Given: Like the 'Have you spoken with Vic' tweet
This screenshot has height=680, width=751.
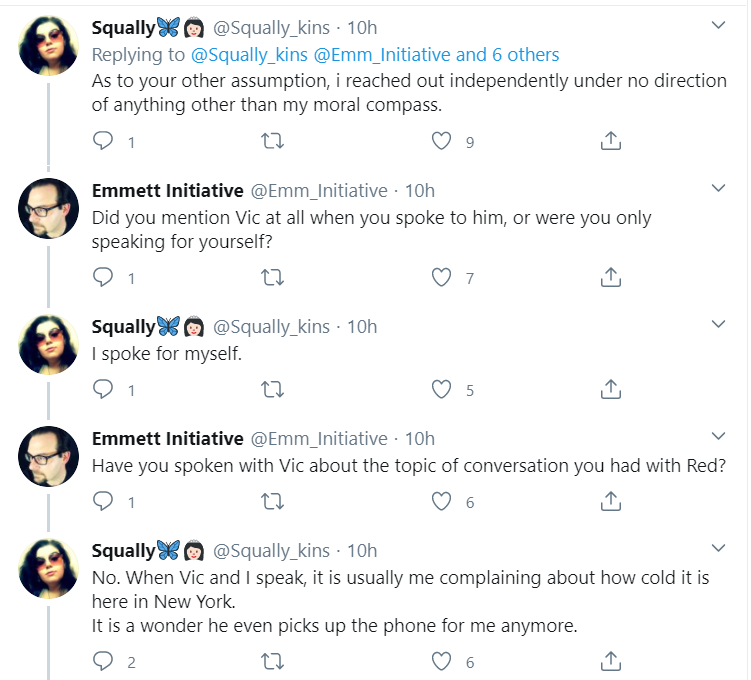Looking at the screenshot, I should pyautogui.click(x=441, y=501).
